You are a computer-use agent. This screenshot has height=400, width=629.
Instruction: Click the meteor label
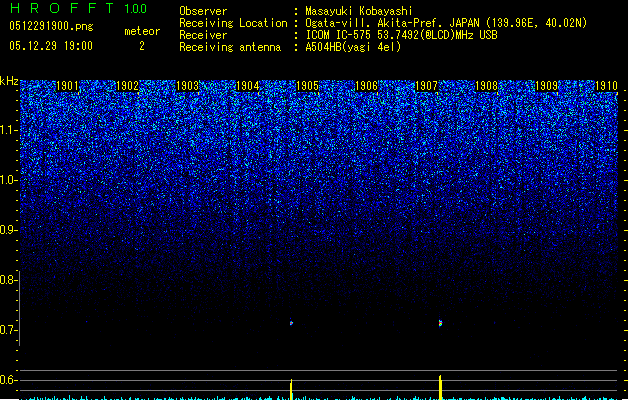click(142, 31)
